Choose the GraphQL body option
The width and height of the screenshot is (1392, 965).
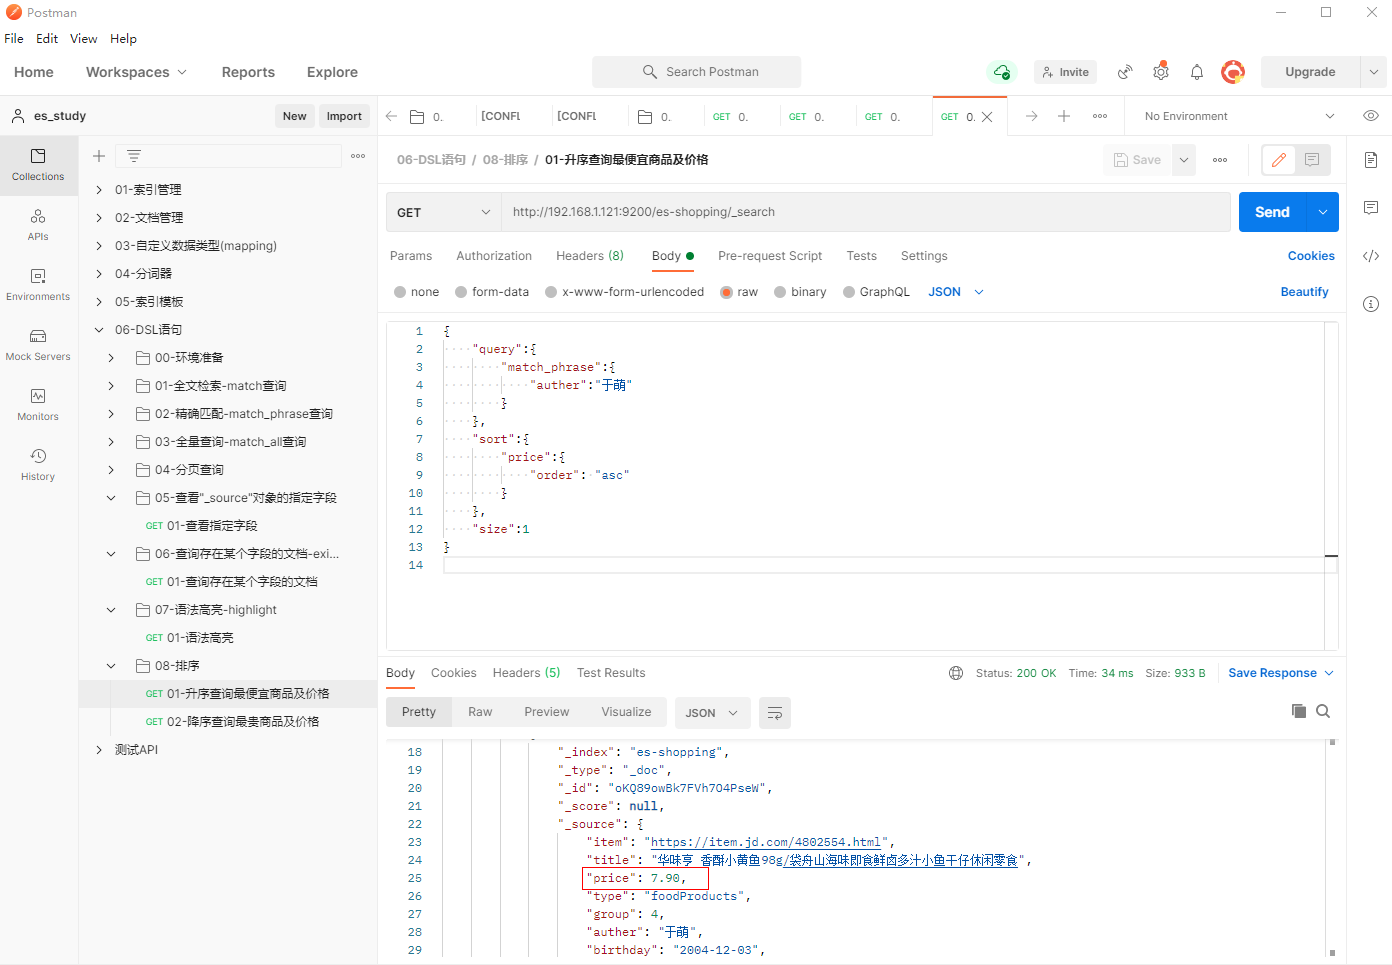(x=849, y=292)
